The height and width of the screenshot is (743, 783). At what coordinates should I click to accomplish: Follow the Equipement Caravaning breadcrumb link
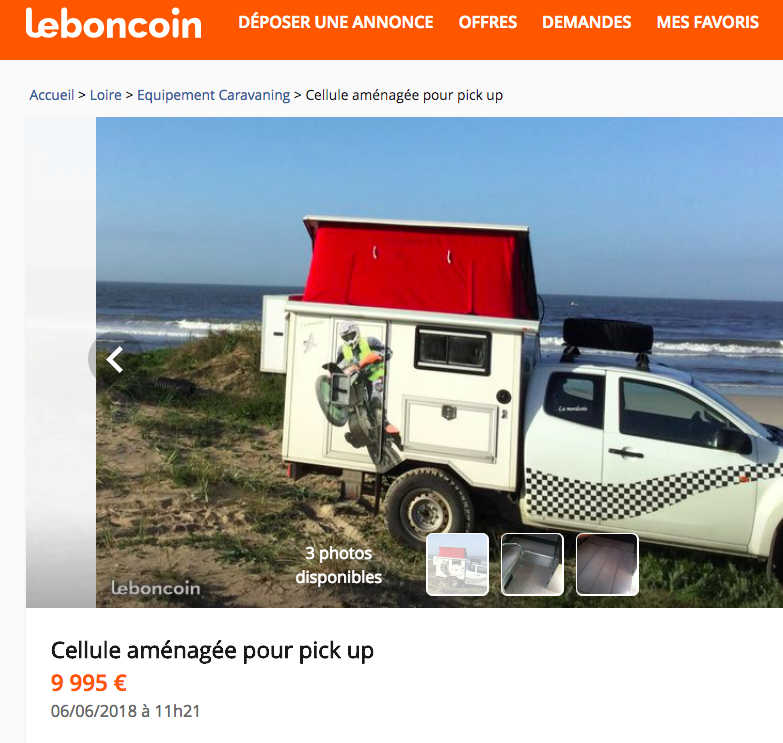(x=214, y=95)
